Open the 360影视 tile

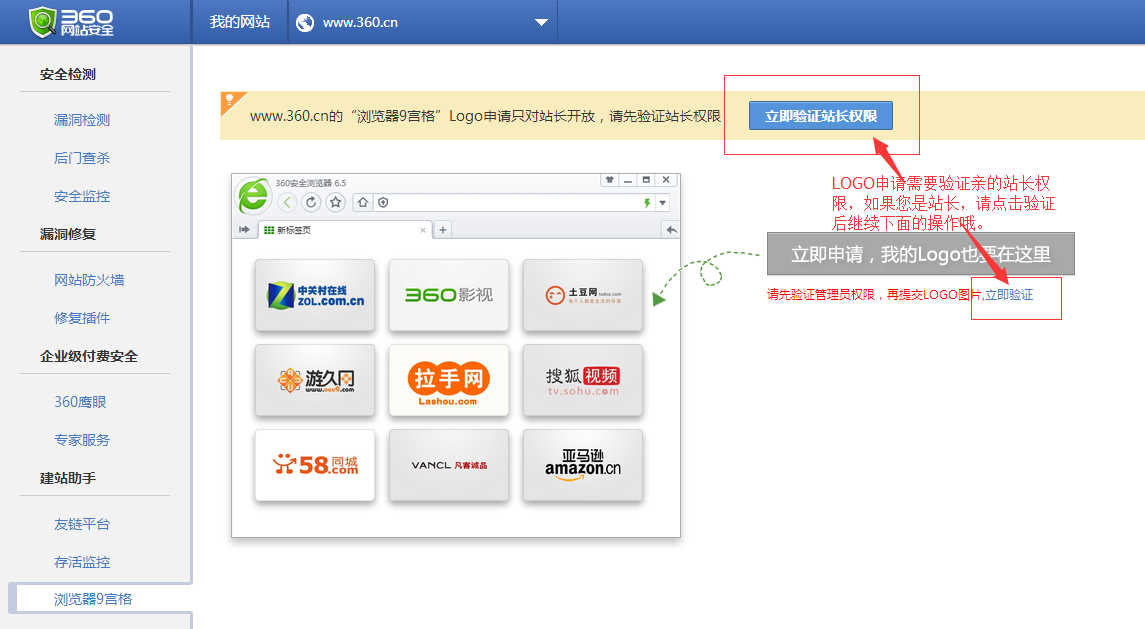pyautogui.click(x=448, y=295)
